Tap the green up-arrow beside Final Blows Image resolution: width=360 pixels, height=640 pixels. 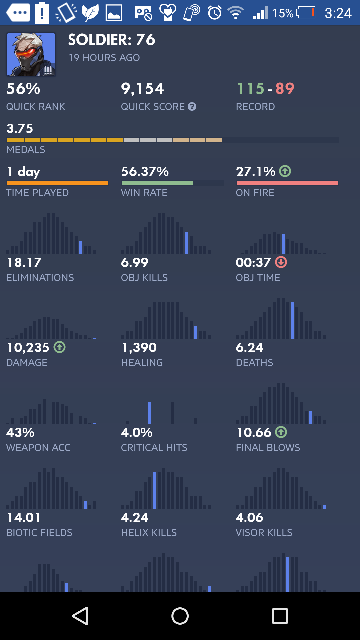281,432
